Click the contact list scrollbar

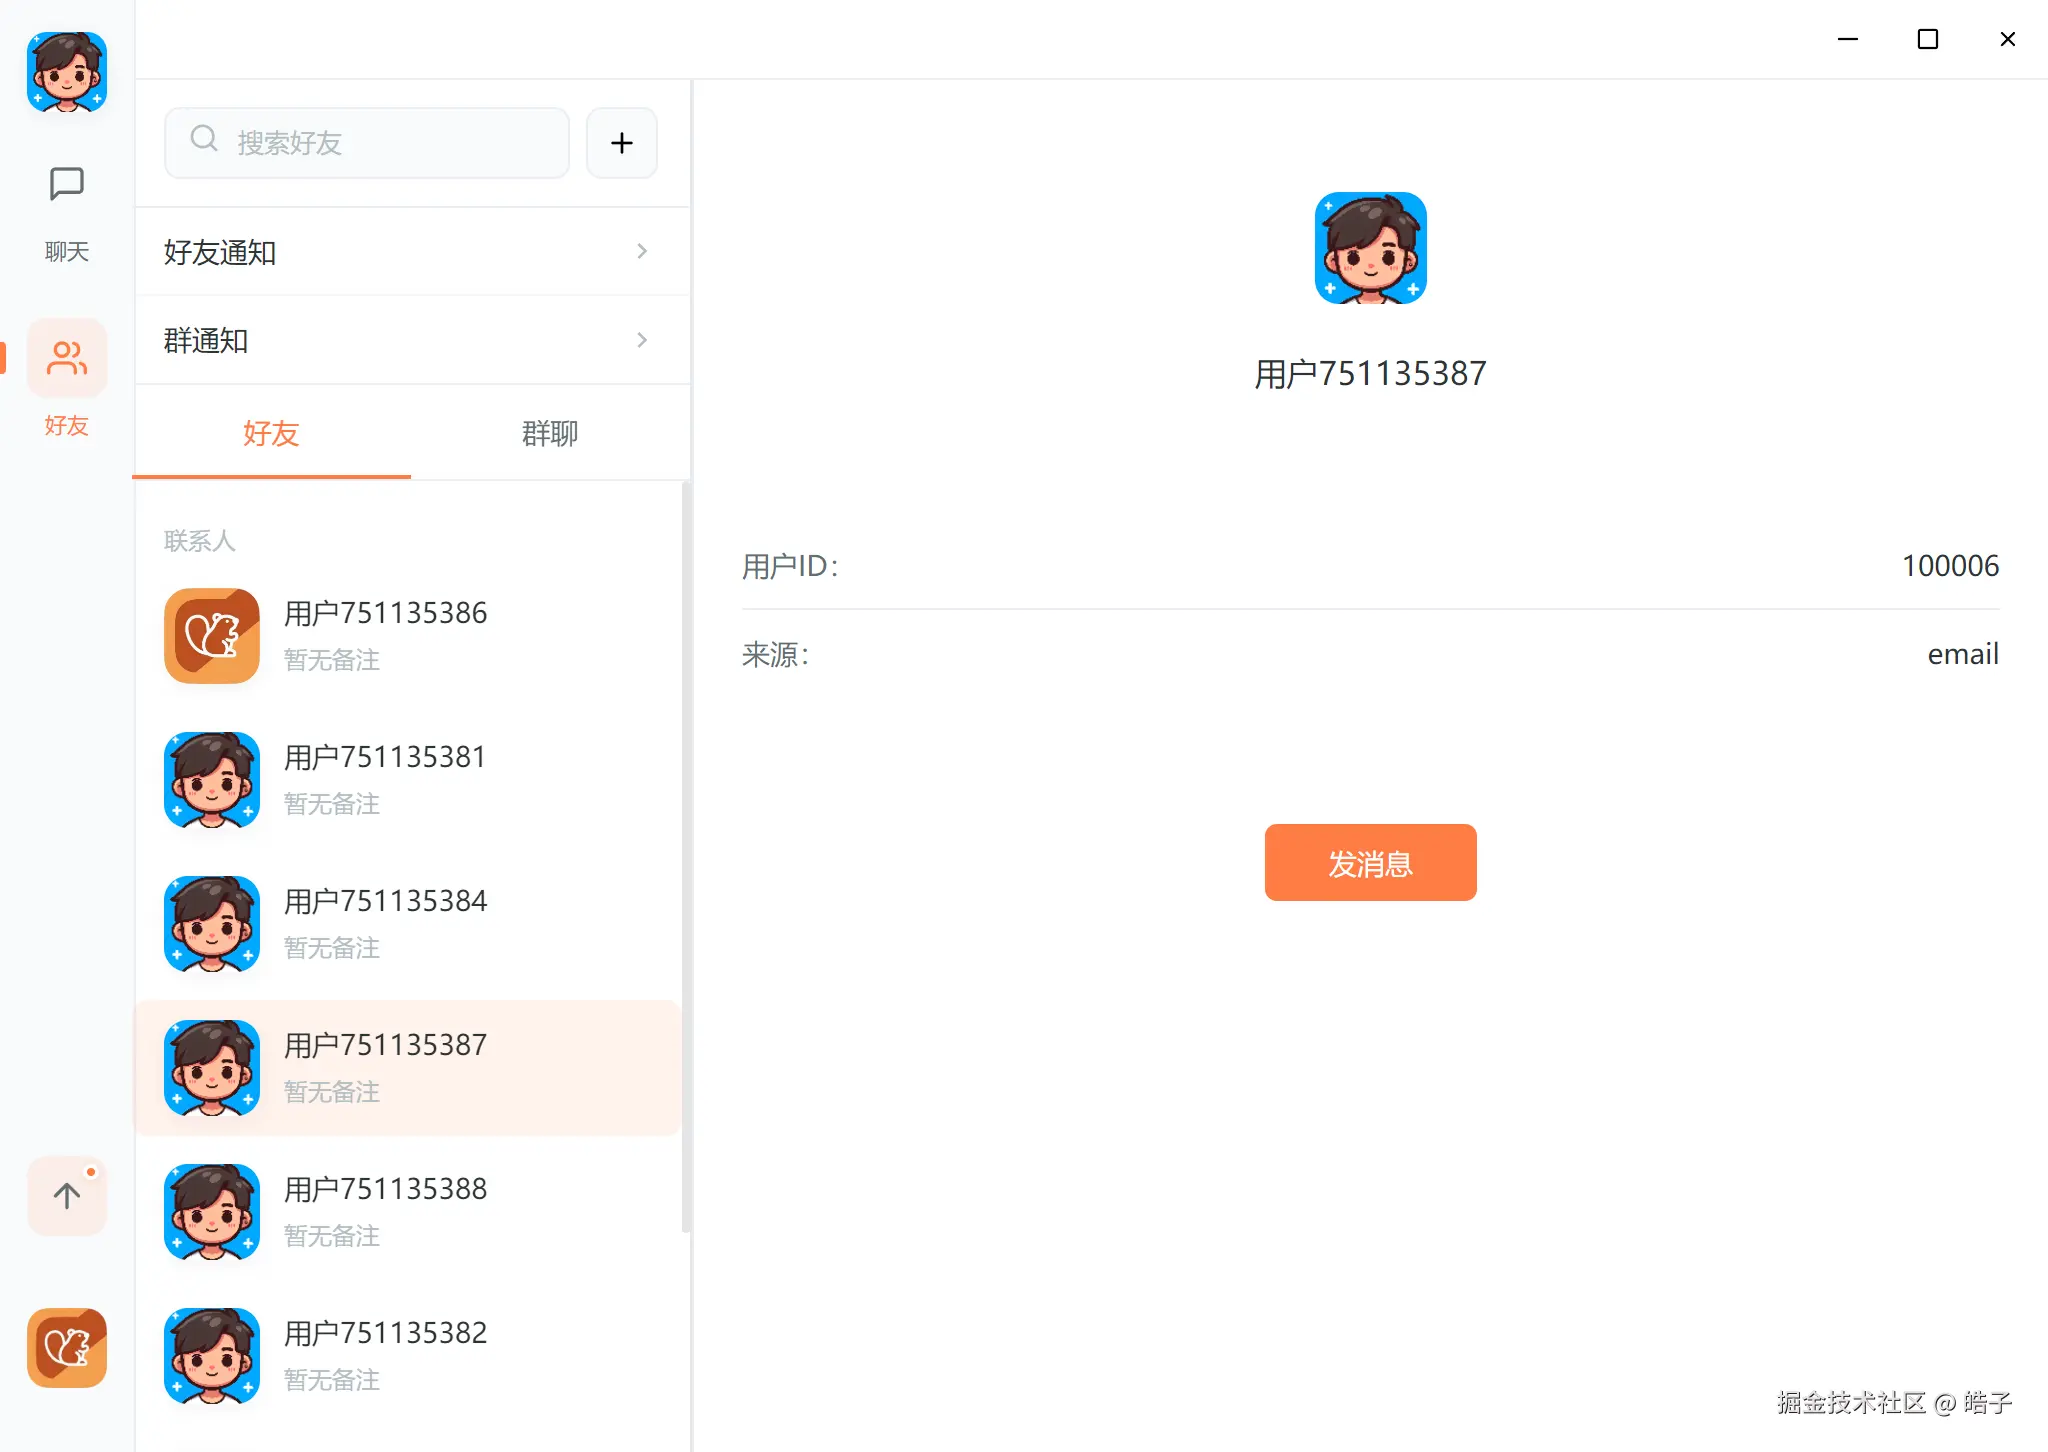(x=685, y=857)
